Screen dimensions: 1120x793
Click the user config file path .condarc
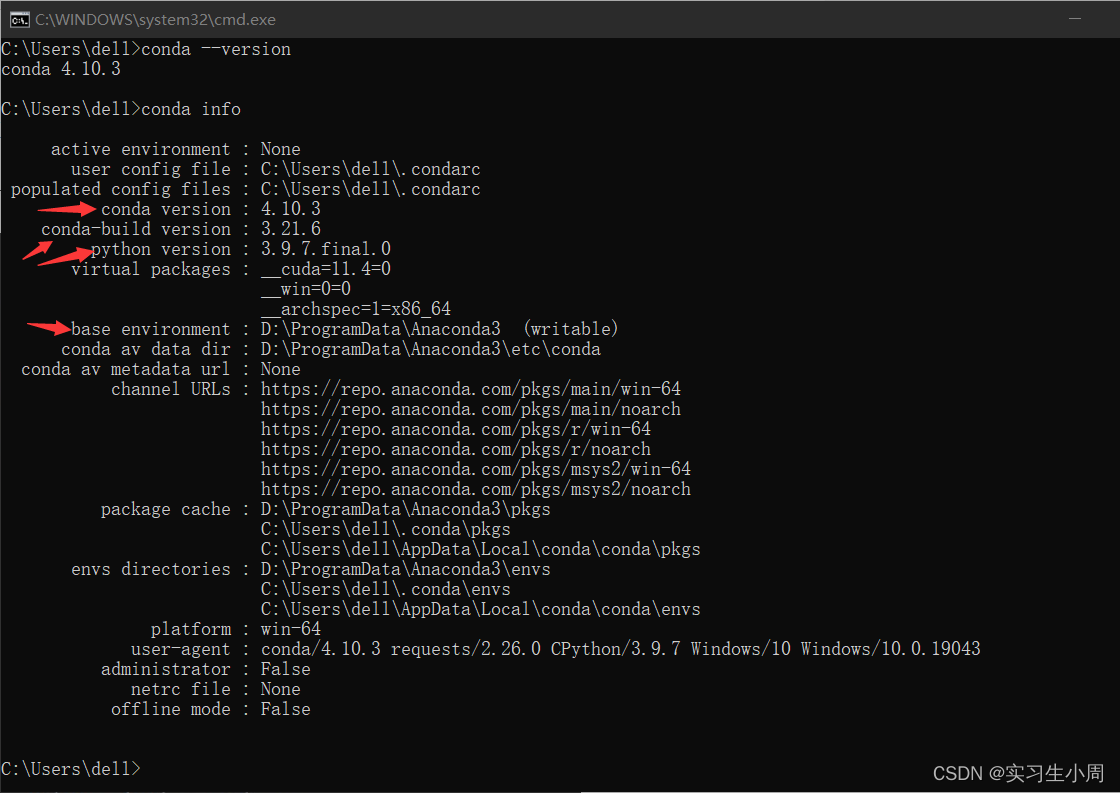click(x=370, y=169)
